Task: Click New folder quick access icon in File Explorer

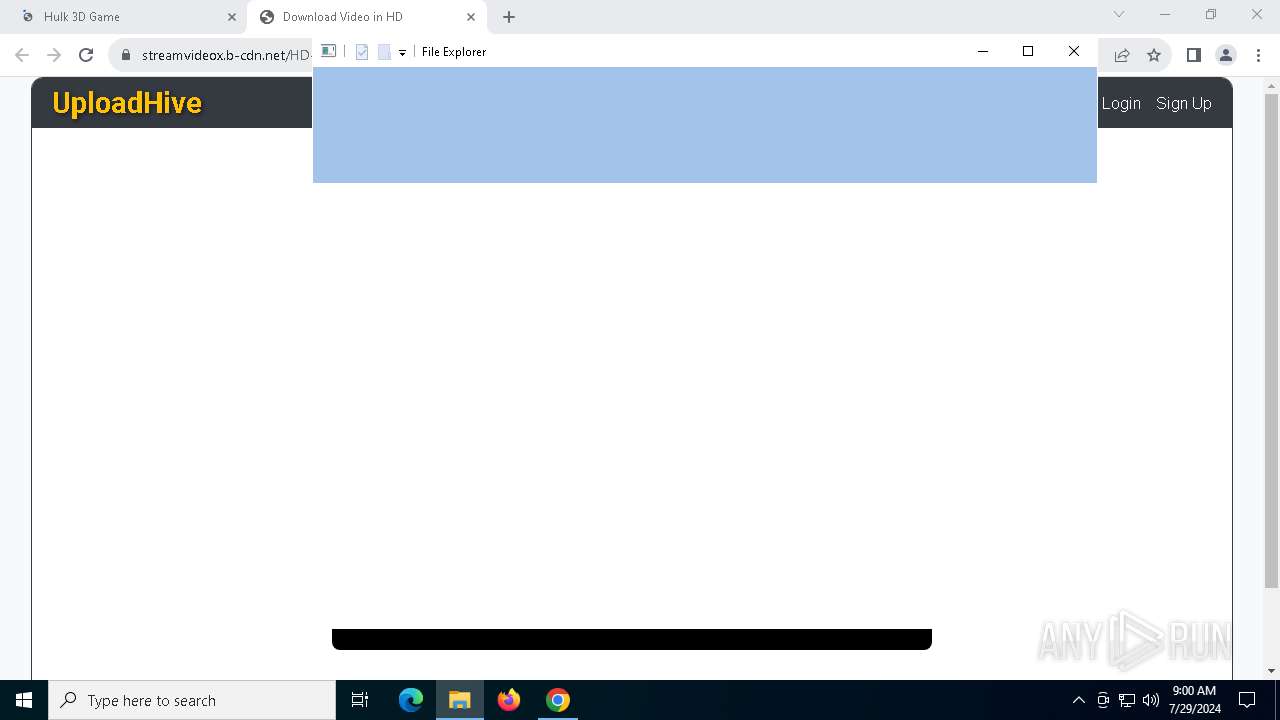Action: tap(384, 52)
